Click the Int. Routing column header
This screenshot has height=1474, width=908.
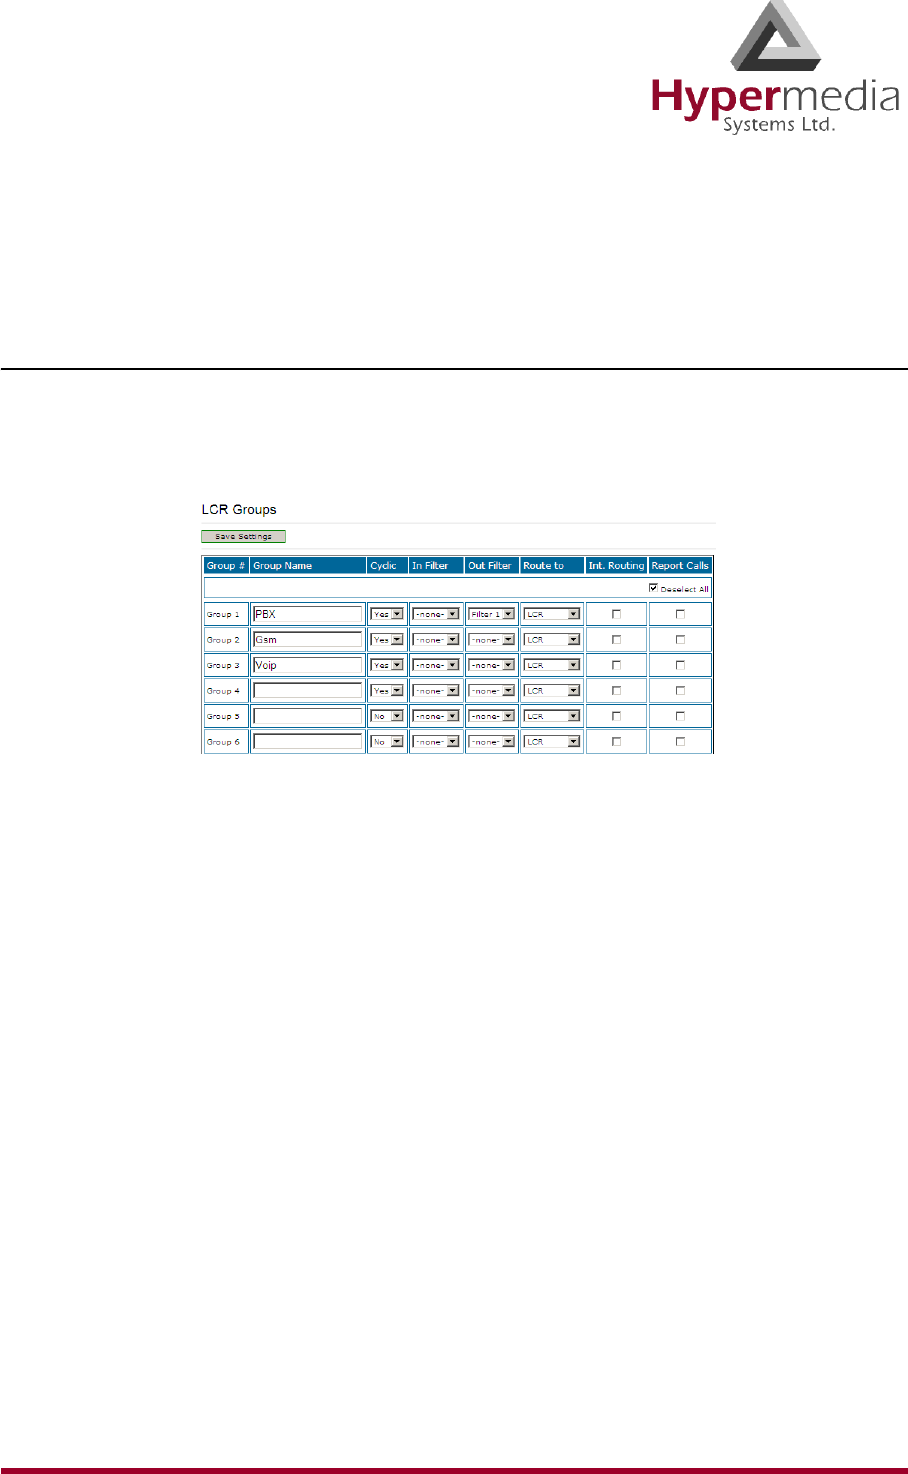616,566
